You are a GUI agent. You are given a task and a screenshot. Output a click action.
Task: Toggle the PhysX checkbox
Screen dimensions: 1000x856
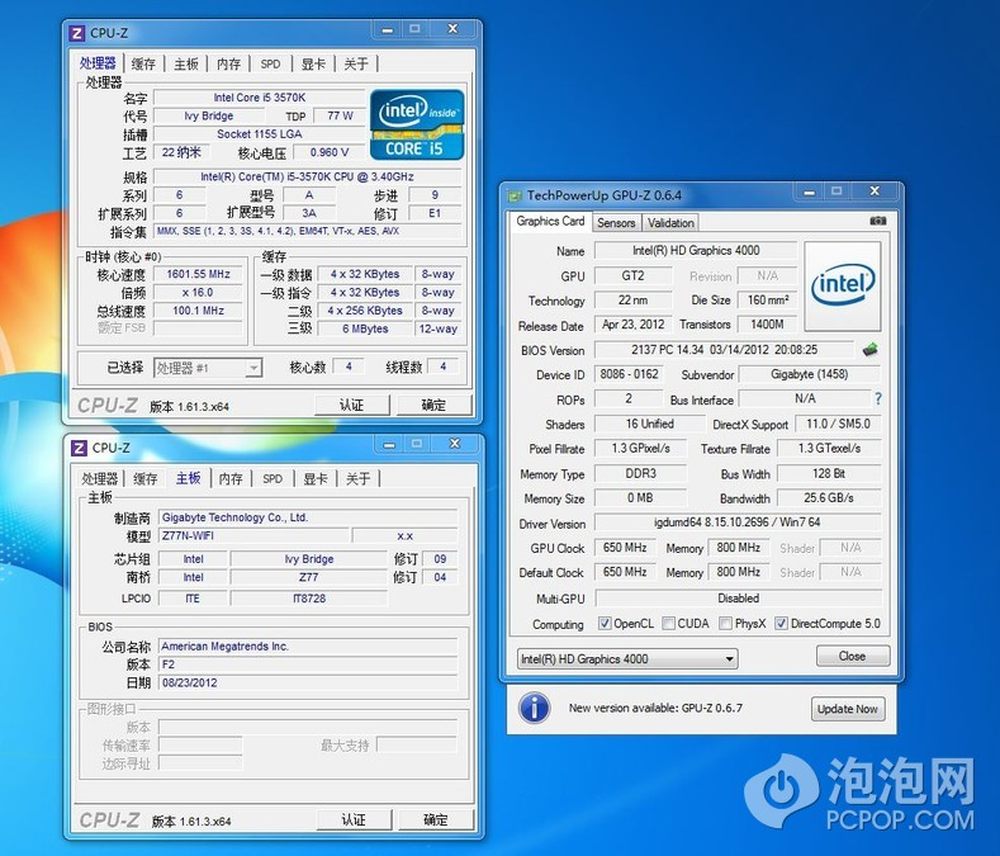(x=725, y=623)
